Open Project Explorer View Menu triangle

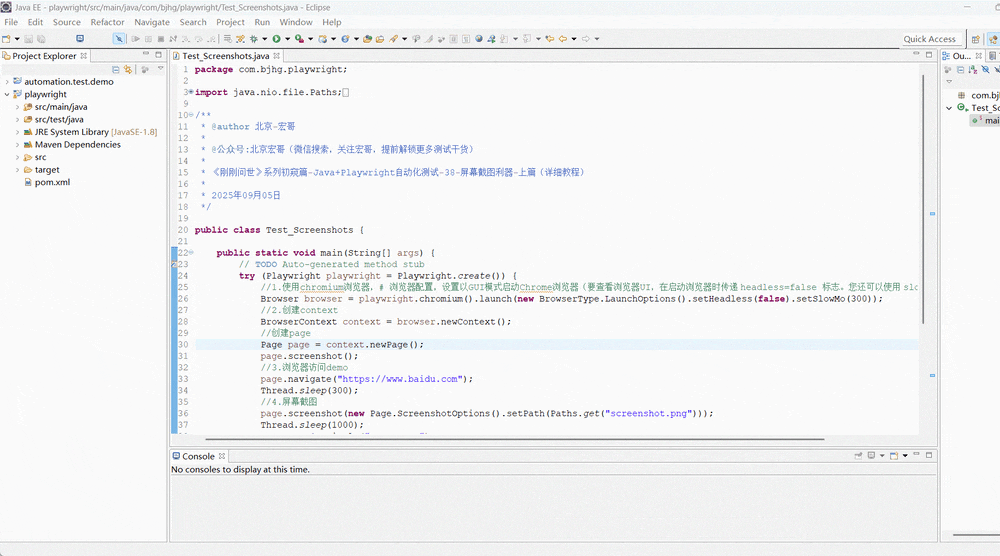[161, 69]
